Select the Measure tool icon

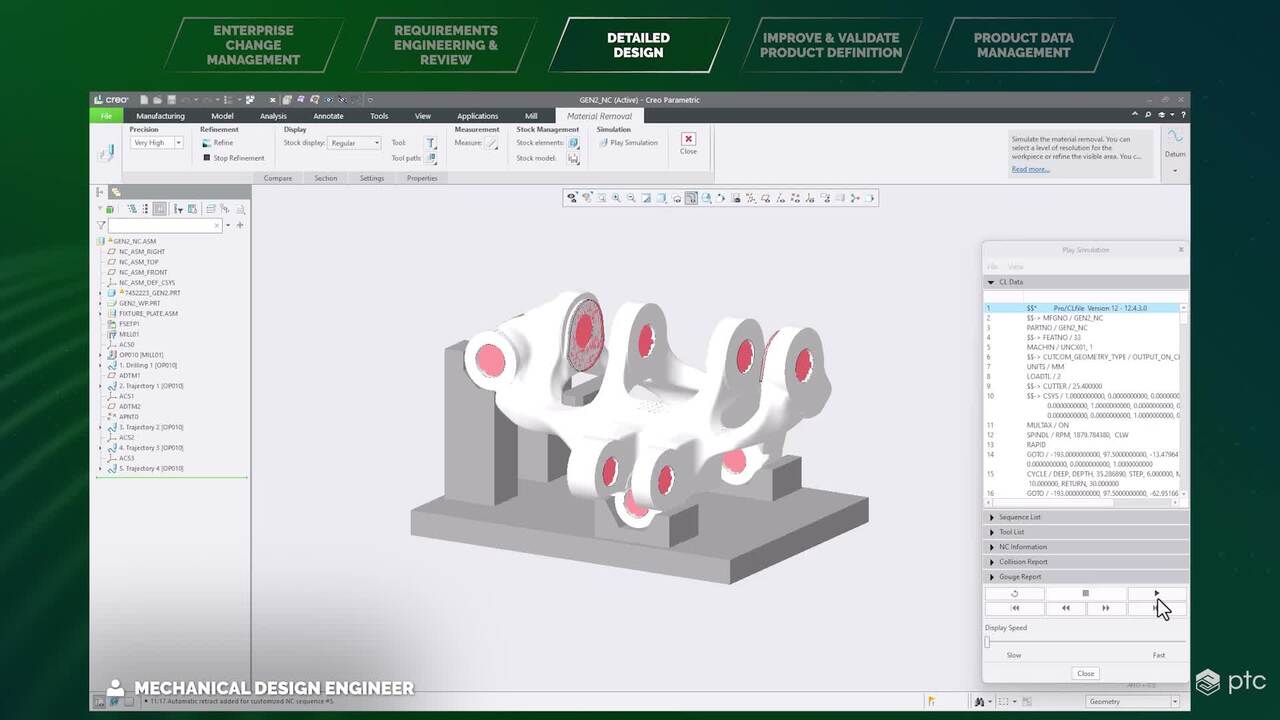coord(491,143)
